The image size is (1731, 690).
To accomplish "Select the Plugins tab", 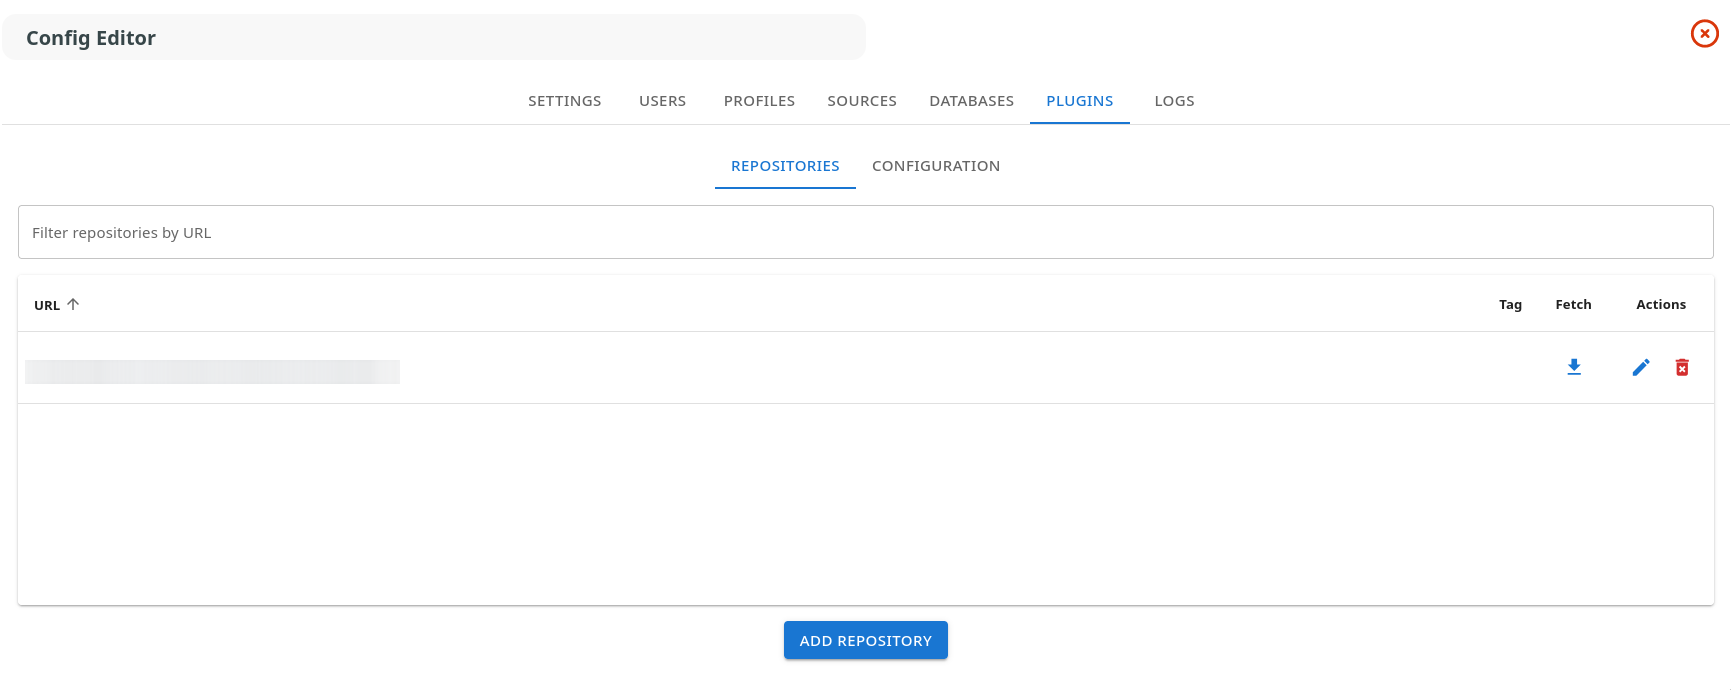I will point(1080,101).
